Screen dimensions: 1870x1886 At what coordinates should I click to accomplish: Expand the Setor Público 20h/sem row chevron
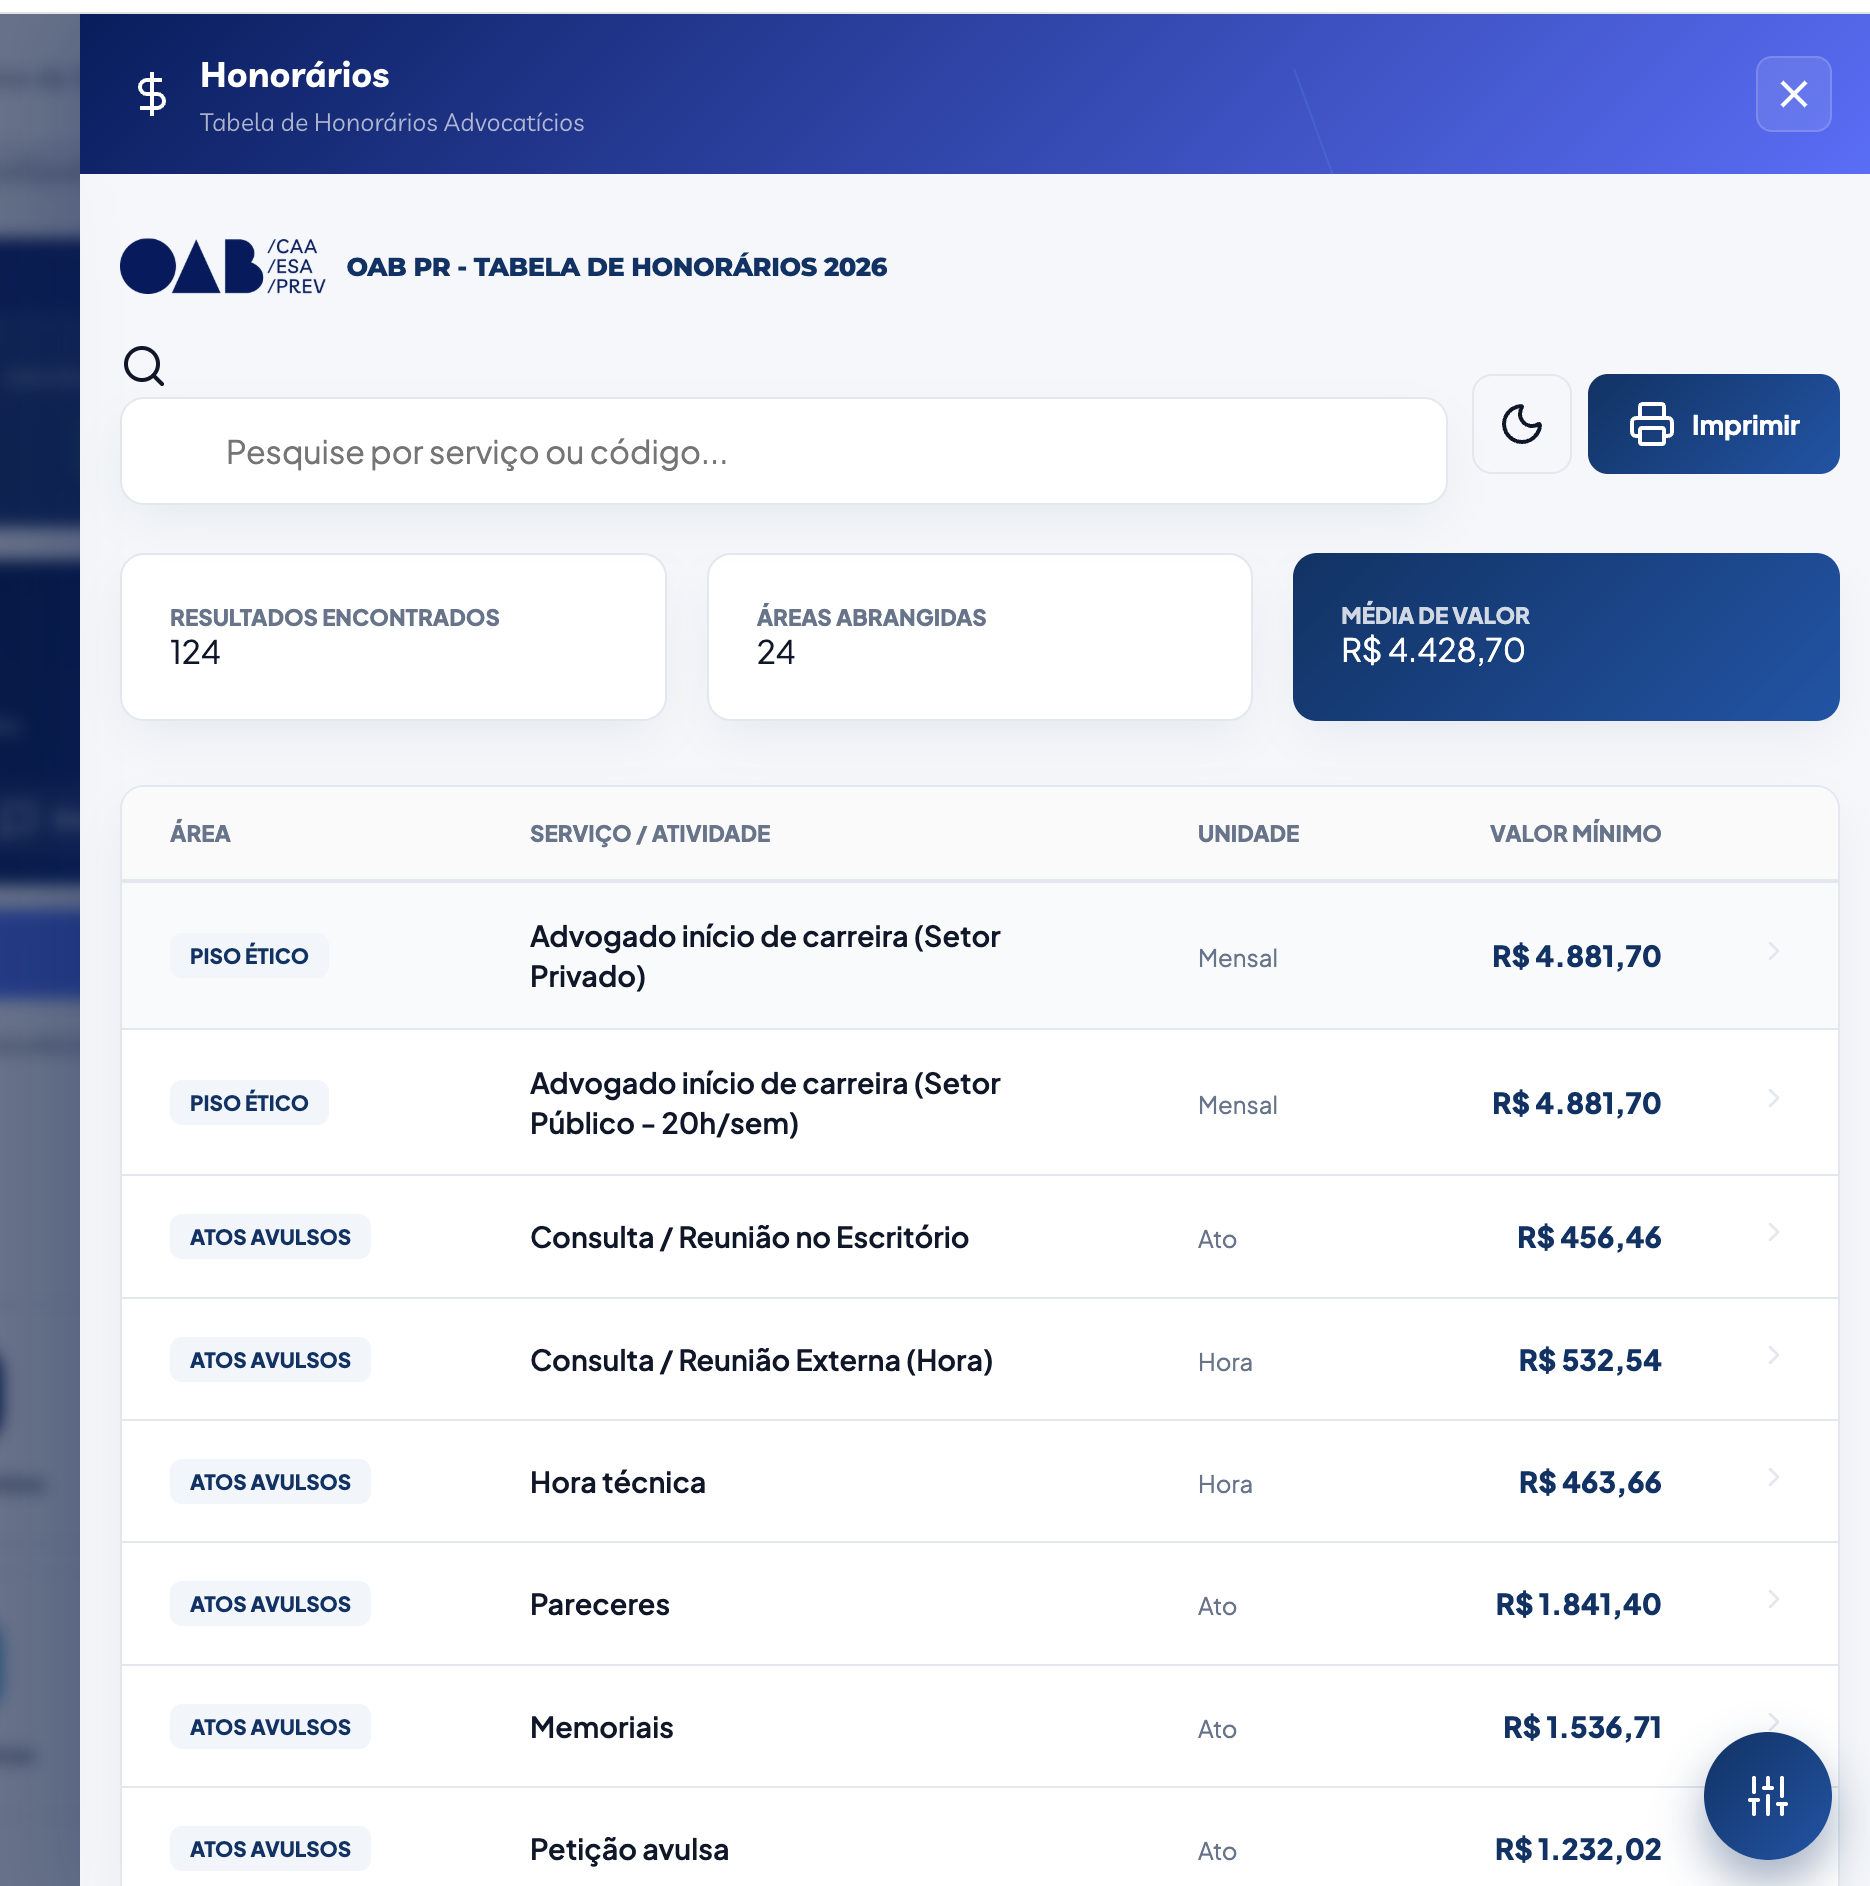tap(1773, 1099)
